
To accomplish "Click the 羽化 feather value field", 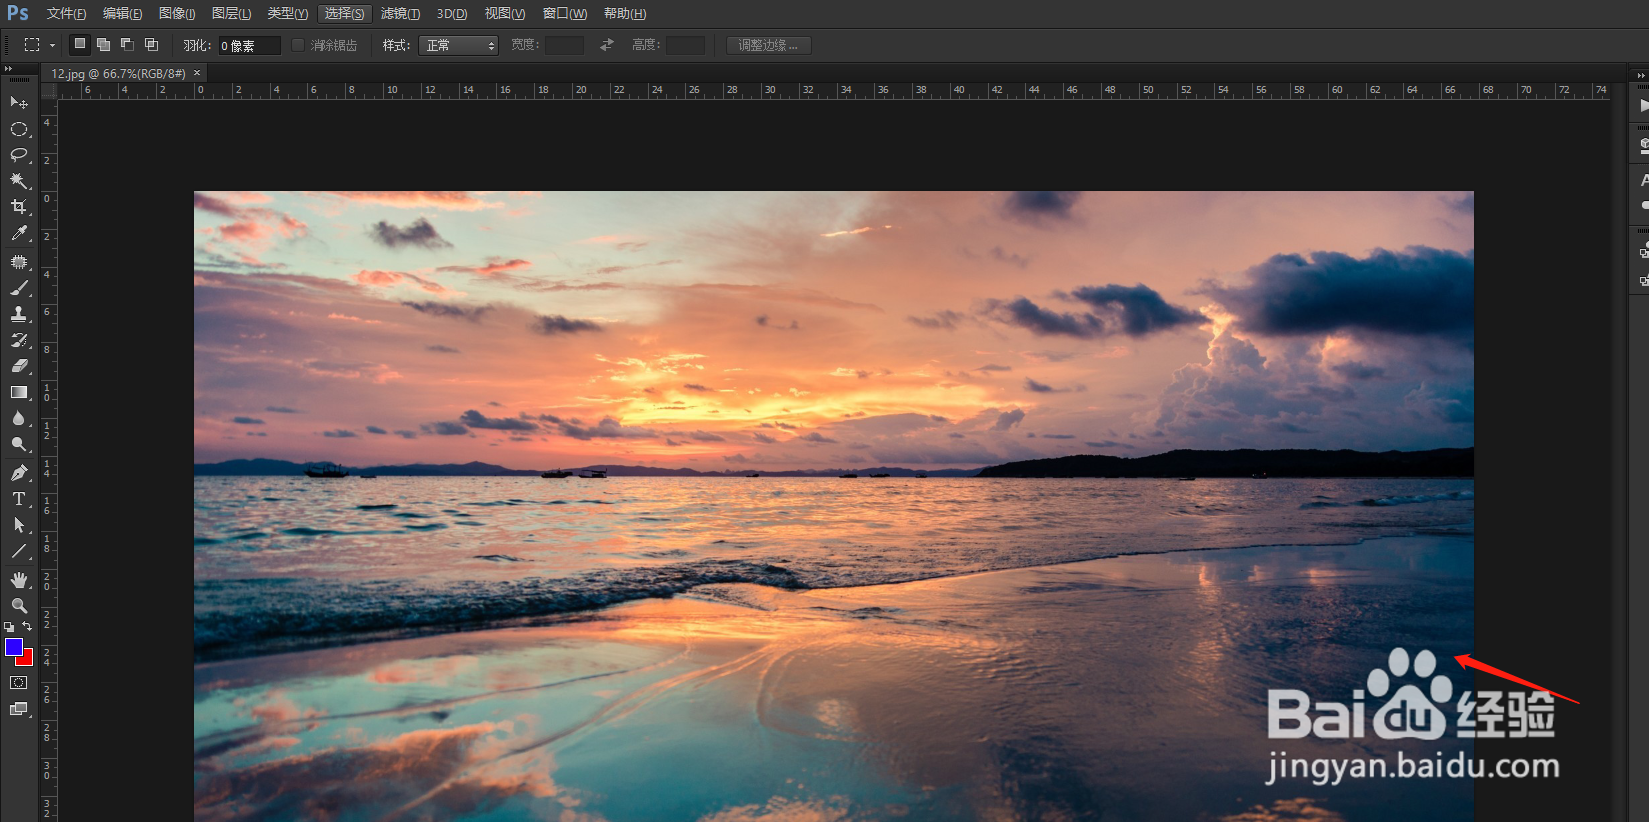I will tap(249, 46).
